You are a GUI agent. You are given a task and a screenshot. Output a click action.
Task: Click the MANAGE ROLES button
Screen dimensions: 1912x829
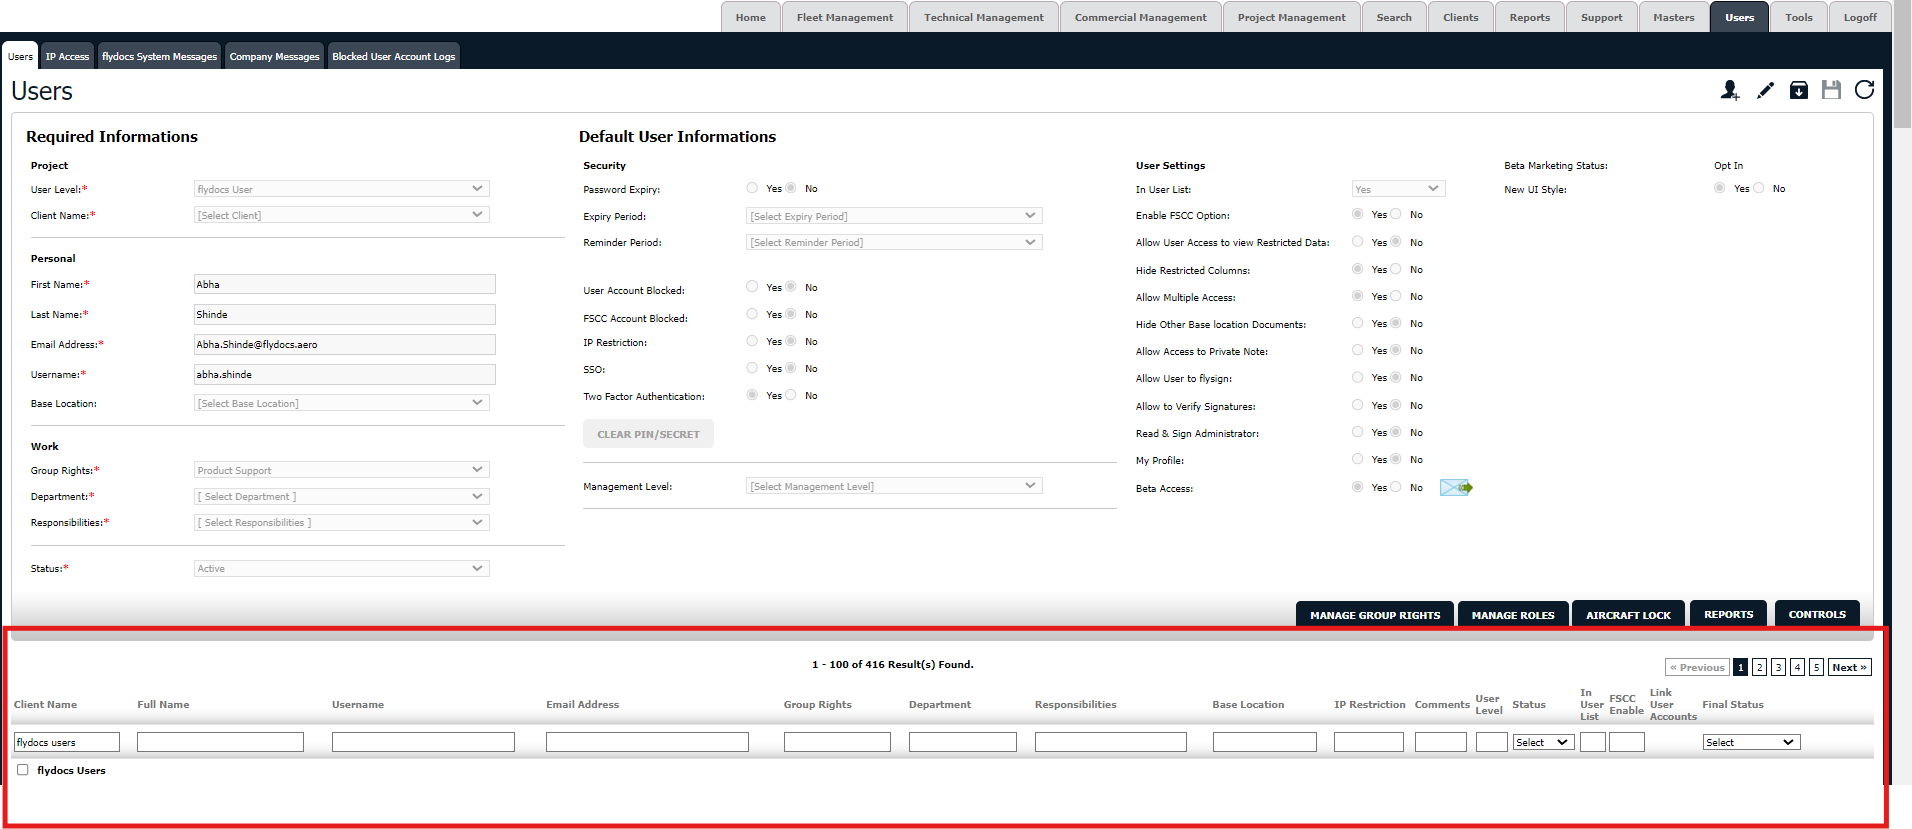tap(1513, 614)
